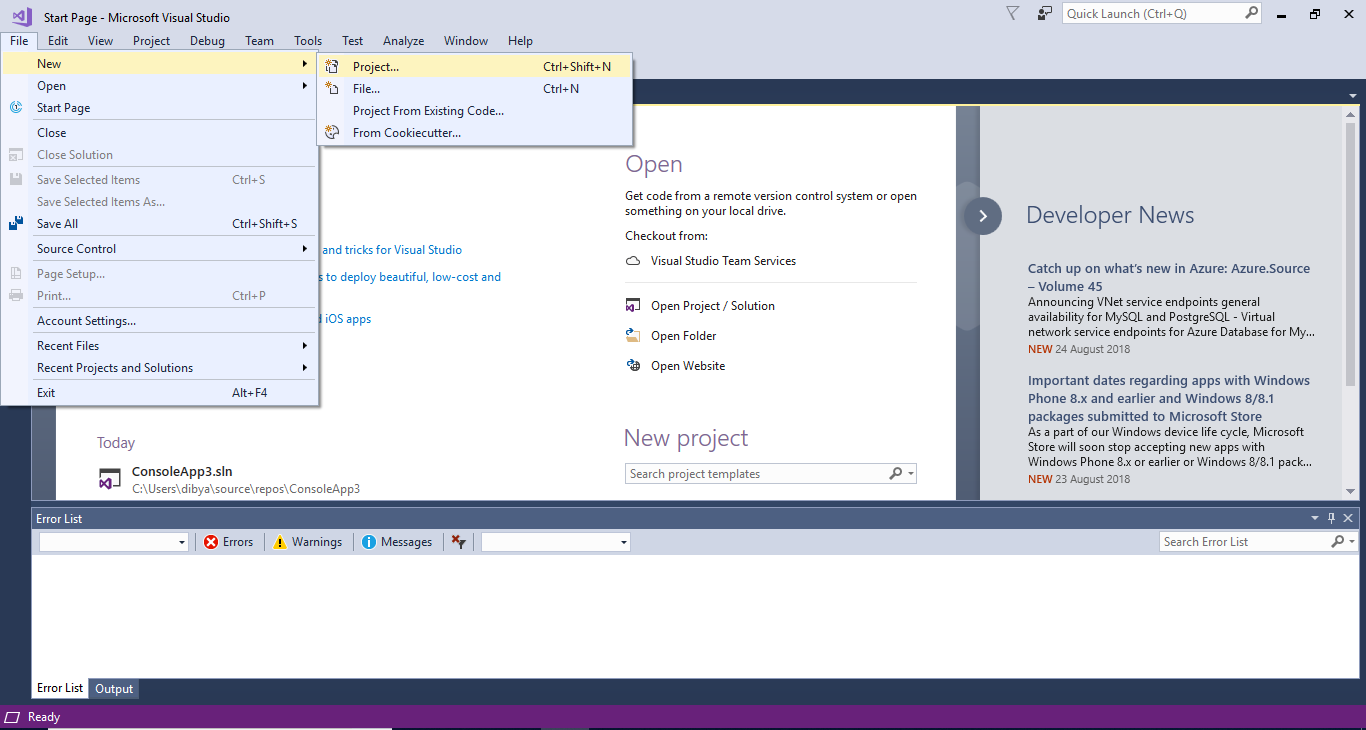Viewport: 1366px width, 730px height.
Task: Pin the Error List panel with auto-hide pin
Action: click(1331, 518)
